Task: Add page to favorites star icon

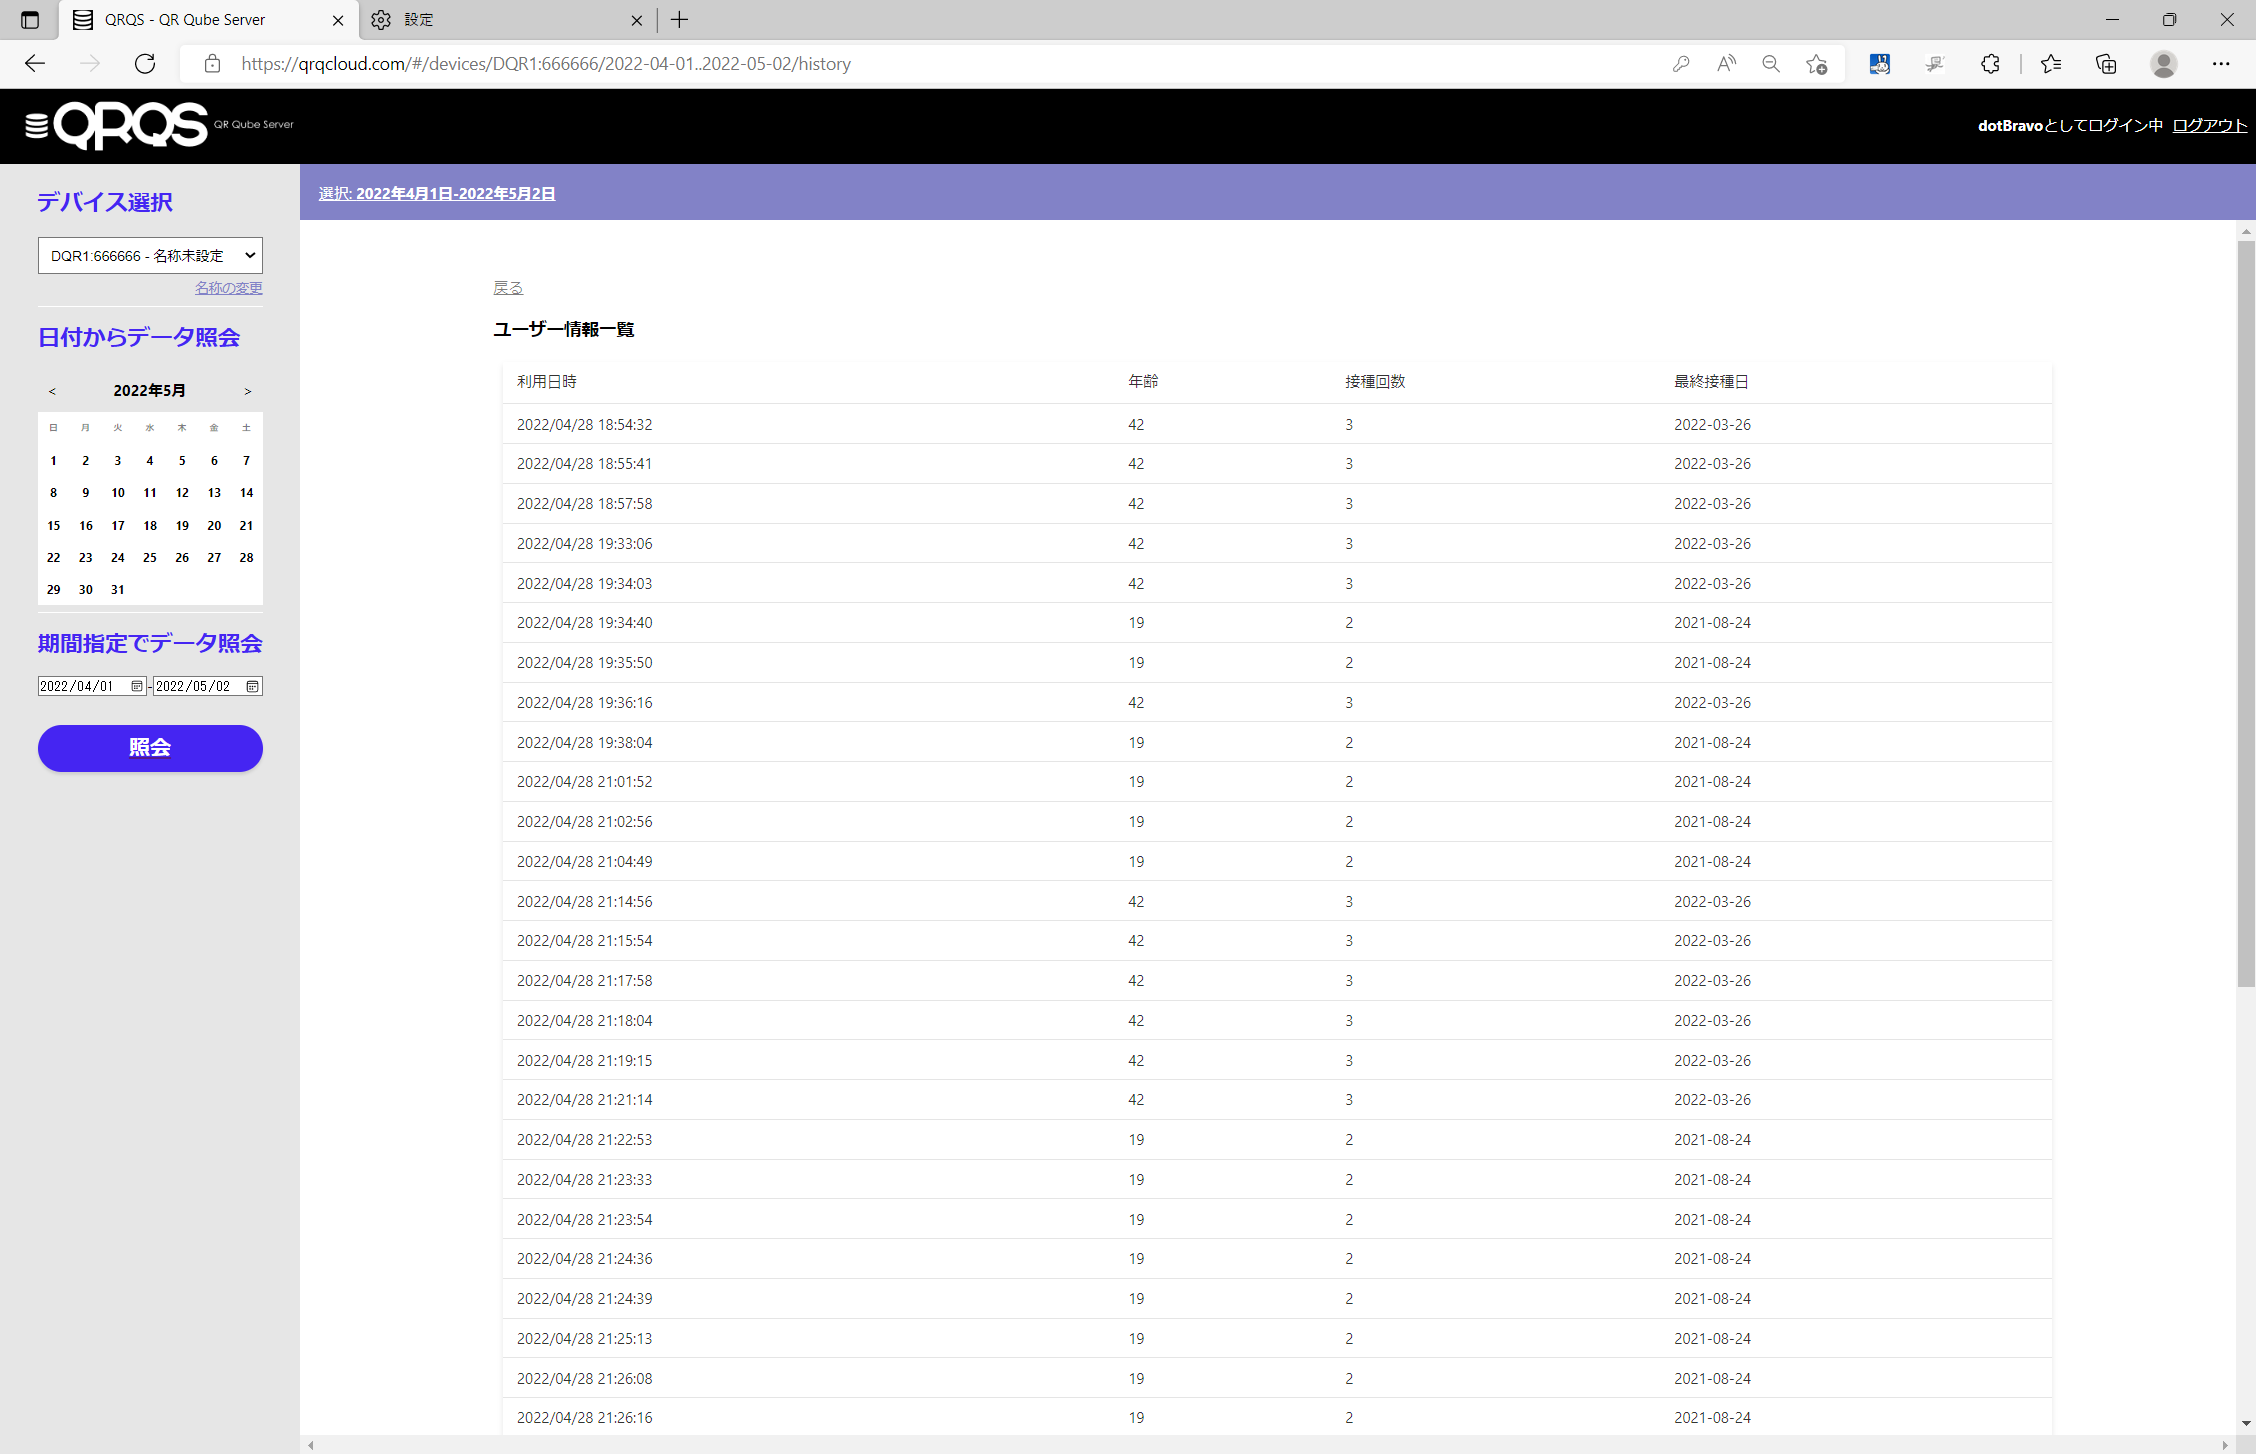Action: 1817,64
